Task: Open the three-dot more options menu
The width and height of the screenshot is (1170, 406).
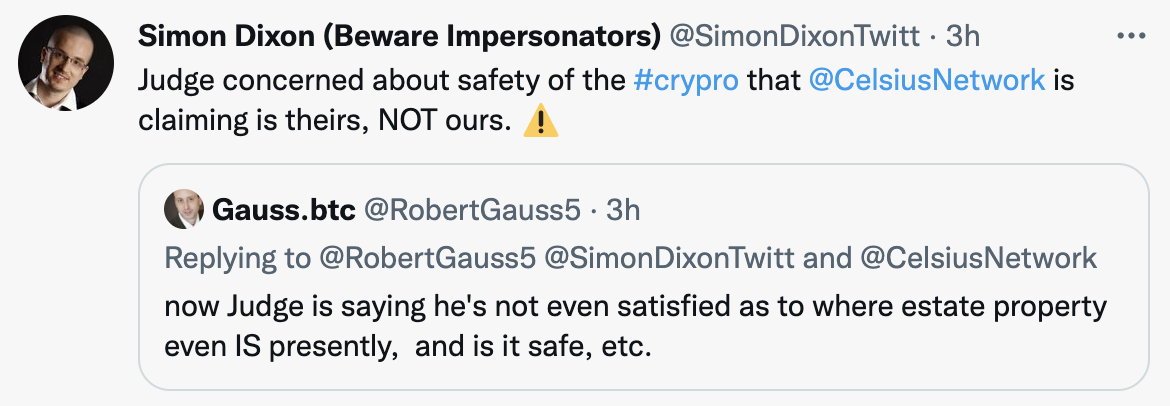Action: tap(1130, 36)
